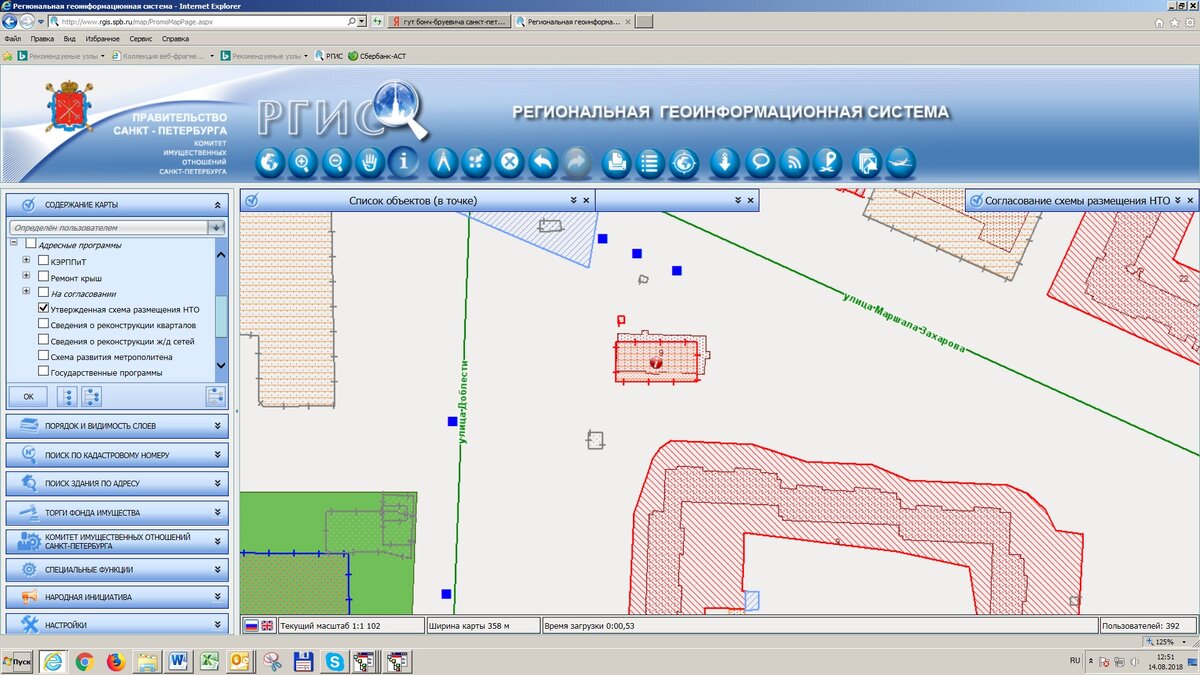Screen dimensions: 1200x675
Task: Collapse the Содержание карты panel
Action: tap(217, 204)
